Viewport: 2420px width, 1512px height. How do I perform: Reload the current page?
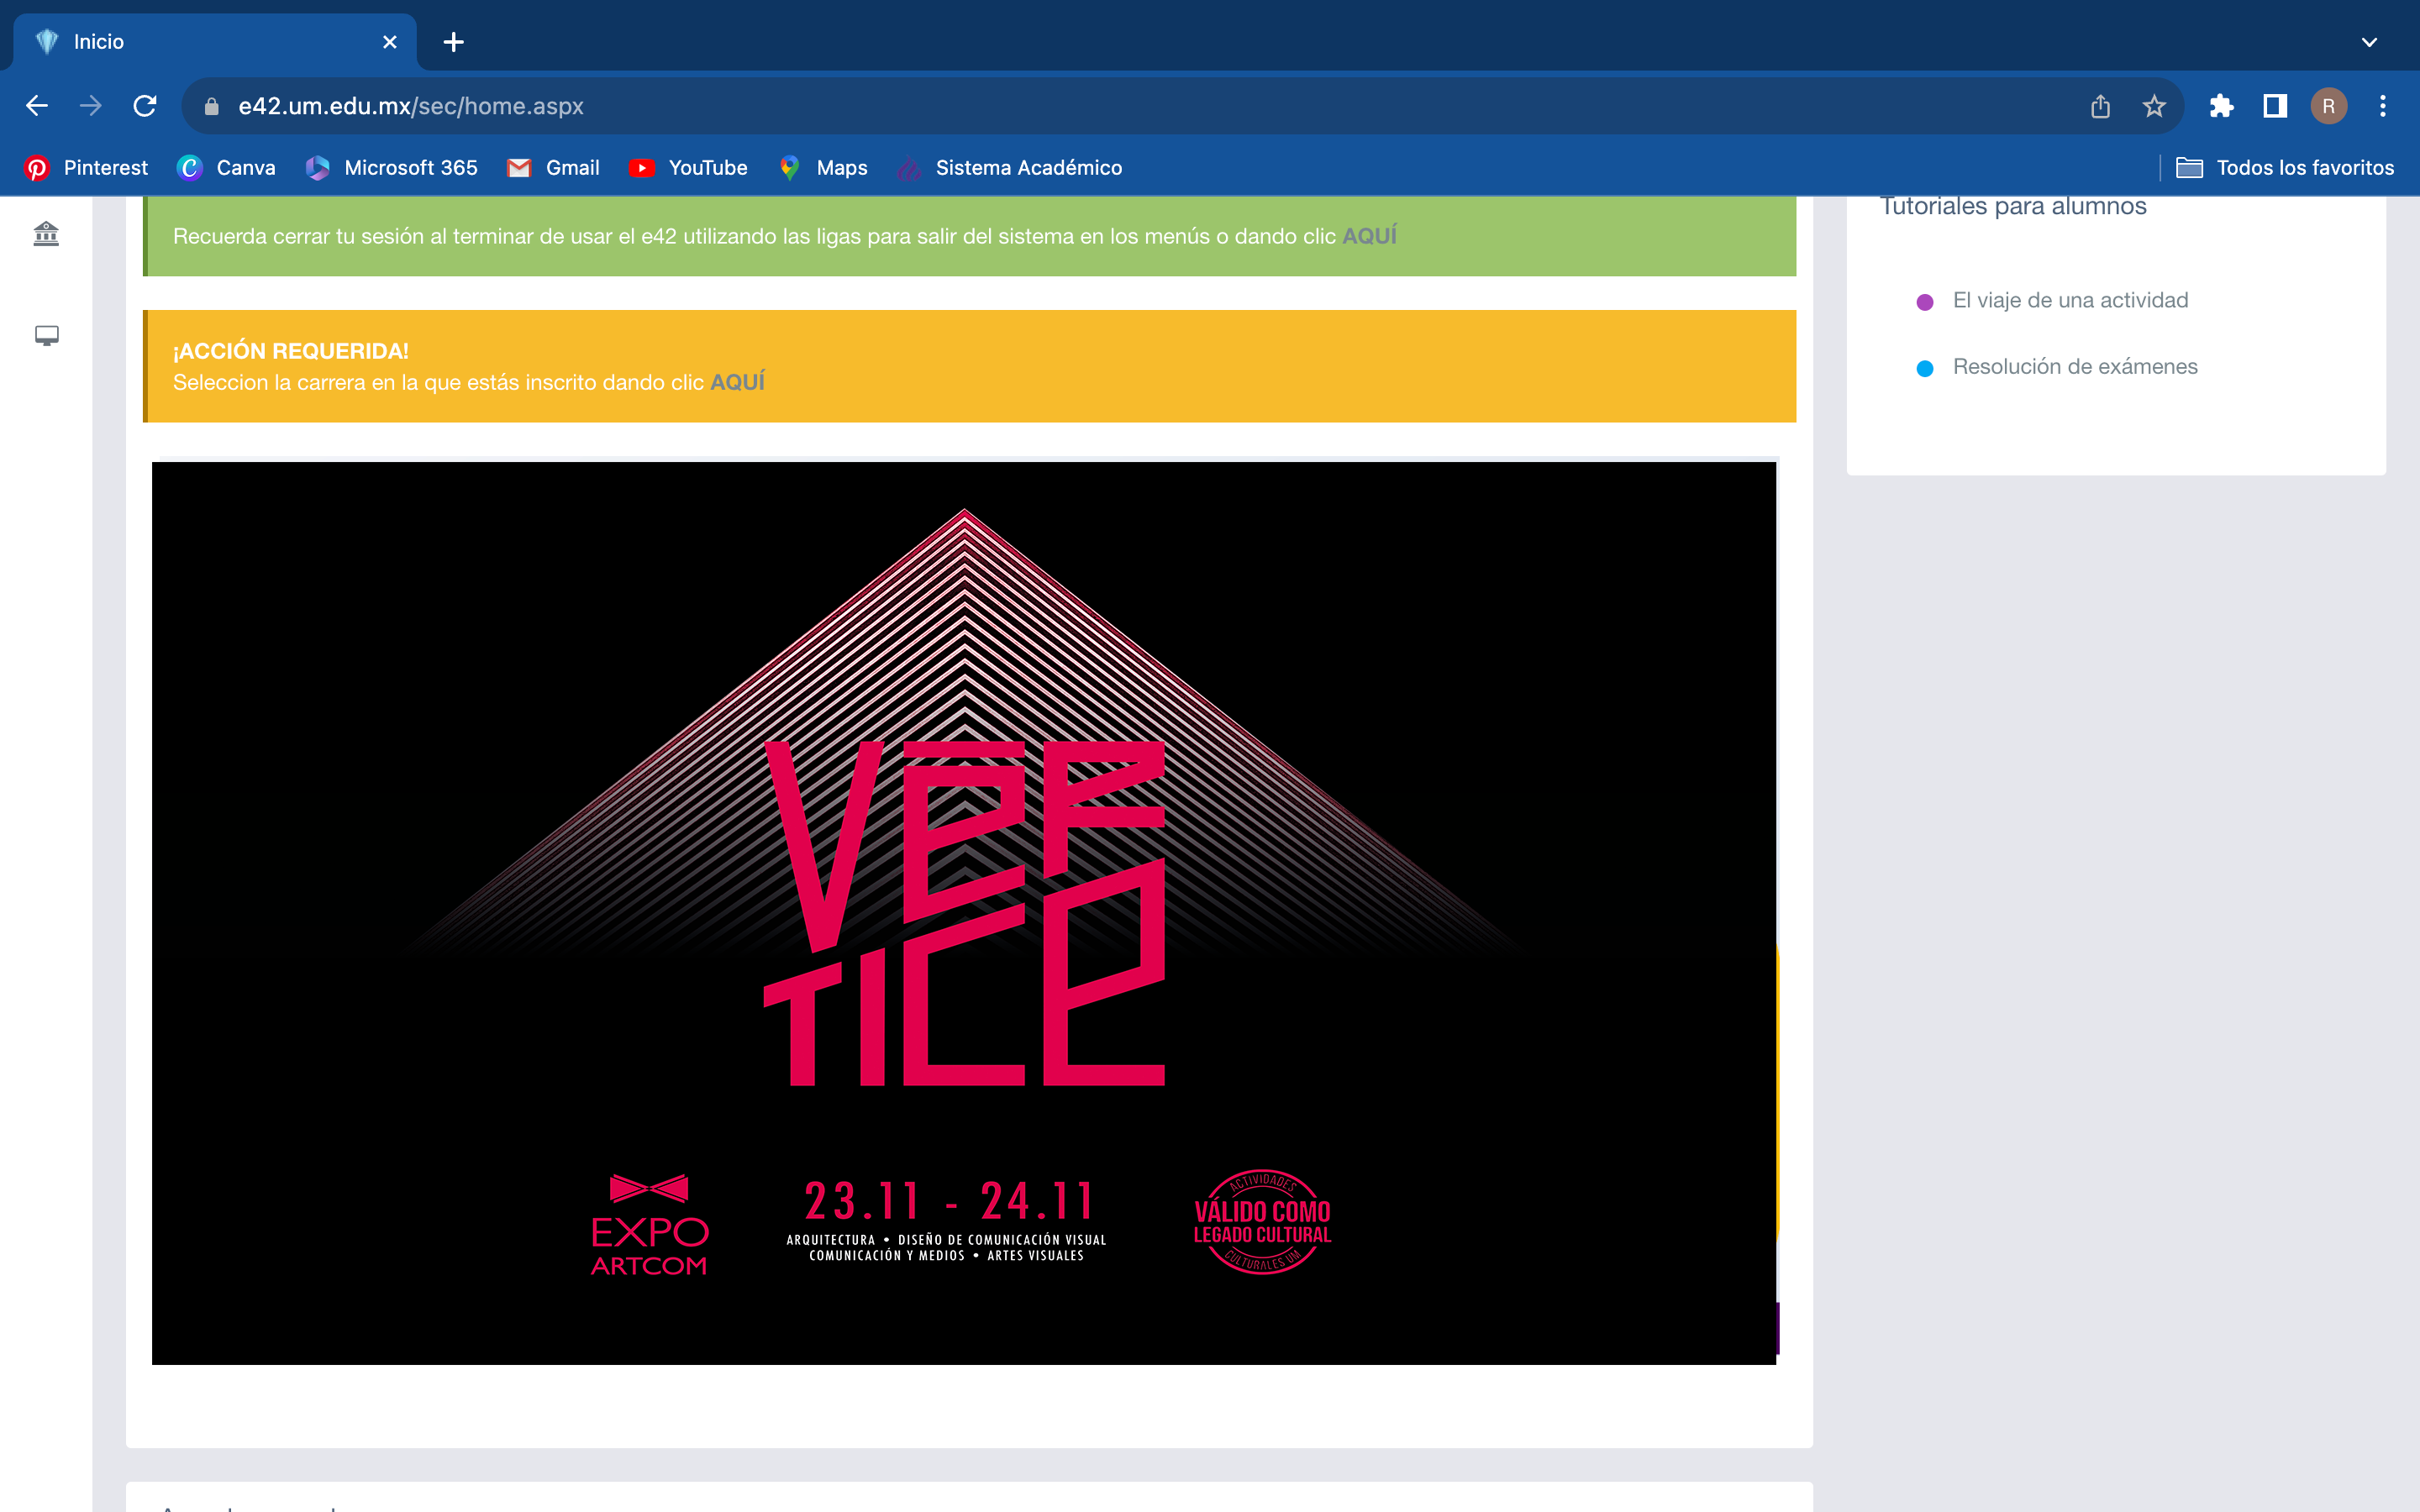pyautogui.click(x=145, y=106)
